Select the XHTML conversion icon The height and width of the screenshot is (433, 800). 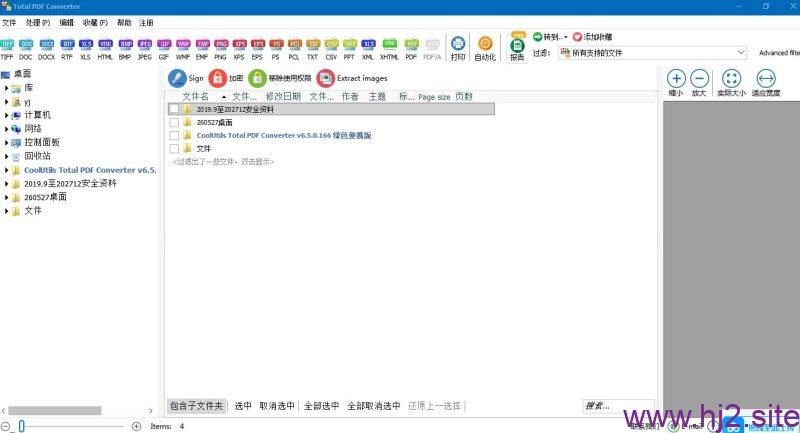point(389,49)
